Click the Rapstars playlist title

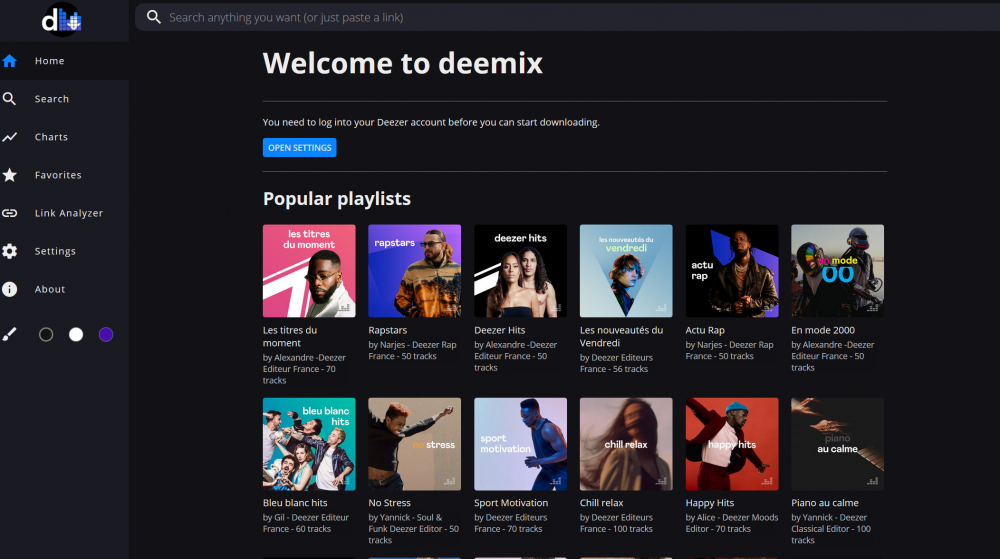pos(388,330)
